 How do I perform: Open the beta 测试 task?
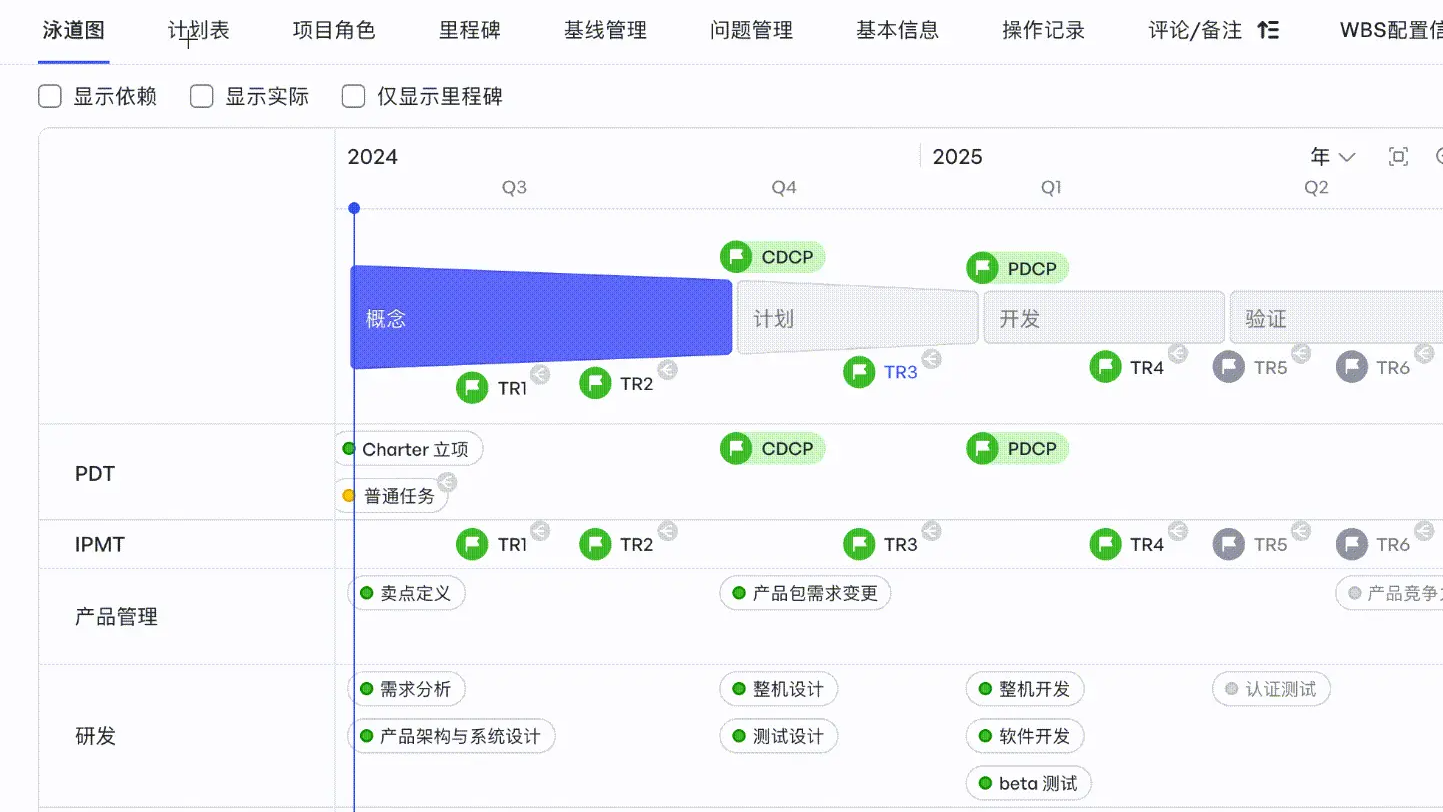point(1029,783)
